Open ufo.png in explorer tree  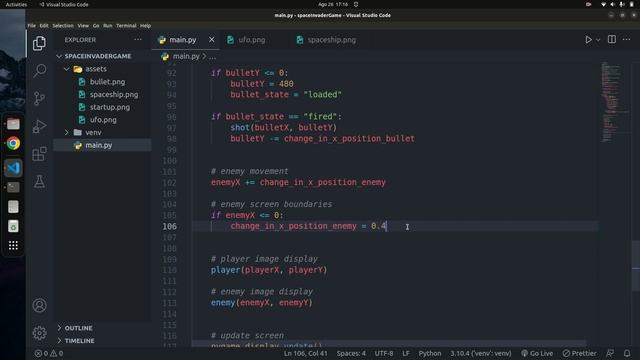103,120
